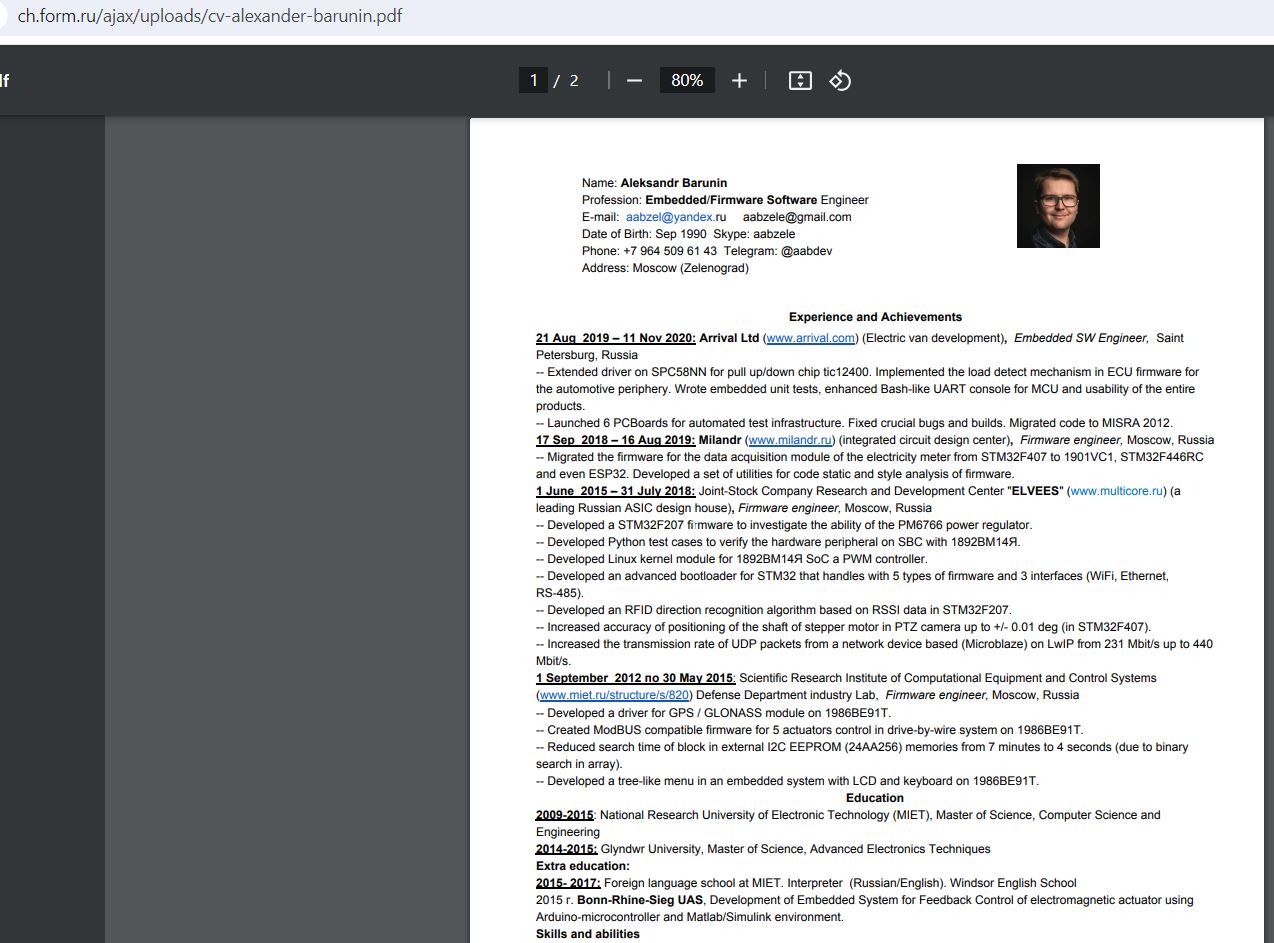Click the "Experience and Achievements" heading
This screenshot has height=943, width=1274.
tap(875, 317)
